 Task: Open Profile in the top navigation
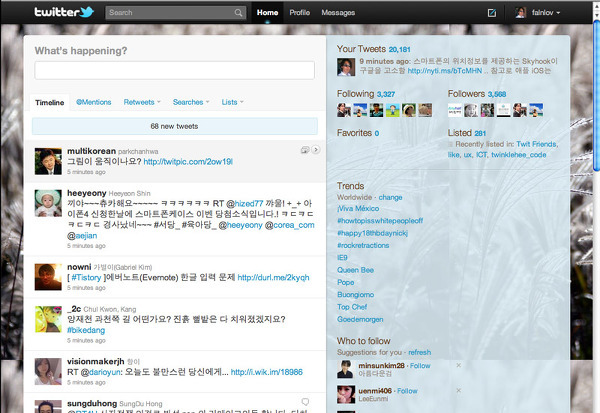[300, 13]
